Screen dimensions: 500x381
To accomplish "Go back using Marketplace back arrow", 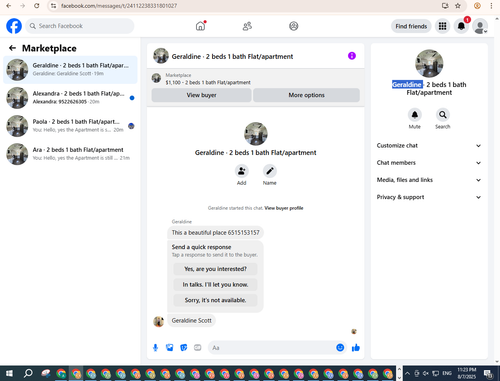I will [12, 48].
